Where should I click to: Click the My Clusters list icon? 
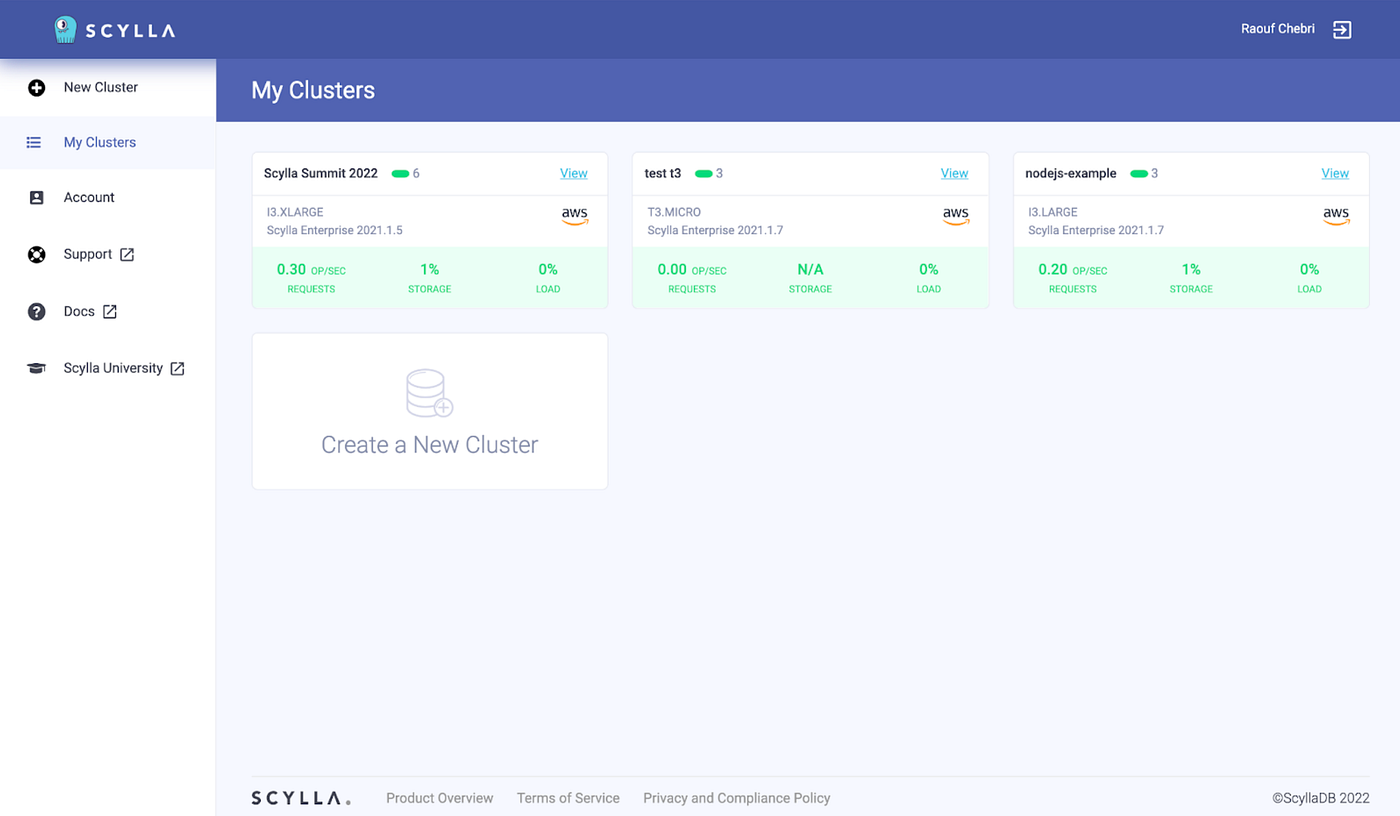(34, 142)
